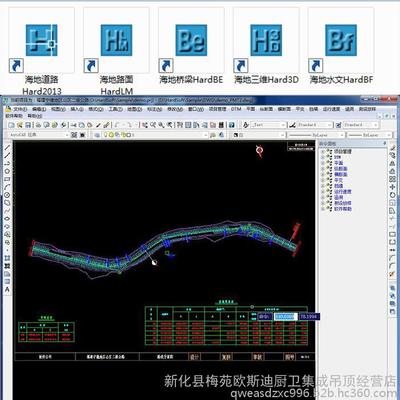400x400 pixels.
Task: Click the Mirror modify tool
Action: point(393,164)
